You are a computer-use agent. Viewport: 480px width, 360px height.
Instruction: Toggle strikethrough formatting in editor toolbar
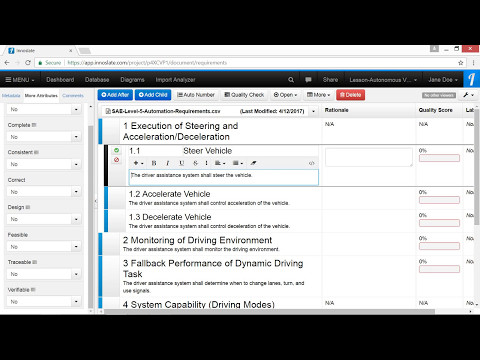coord(195,163)
